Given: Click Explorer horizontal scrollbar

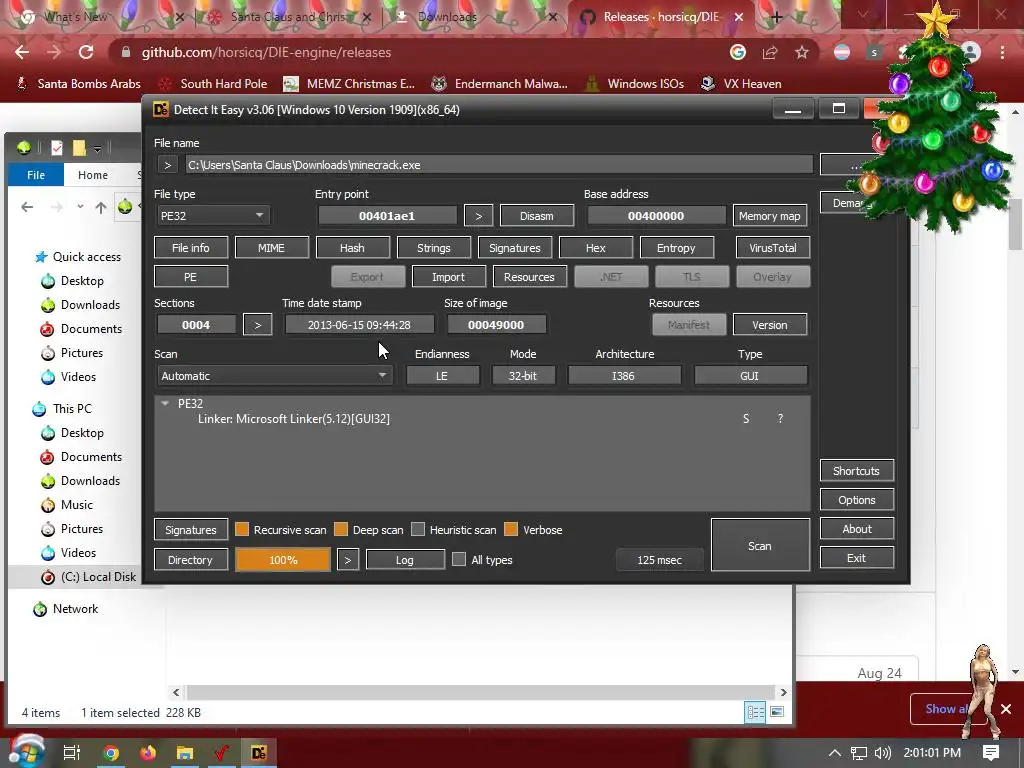Looking at the screenshot, I should pyautogui.click(x=480, y=692).
